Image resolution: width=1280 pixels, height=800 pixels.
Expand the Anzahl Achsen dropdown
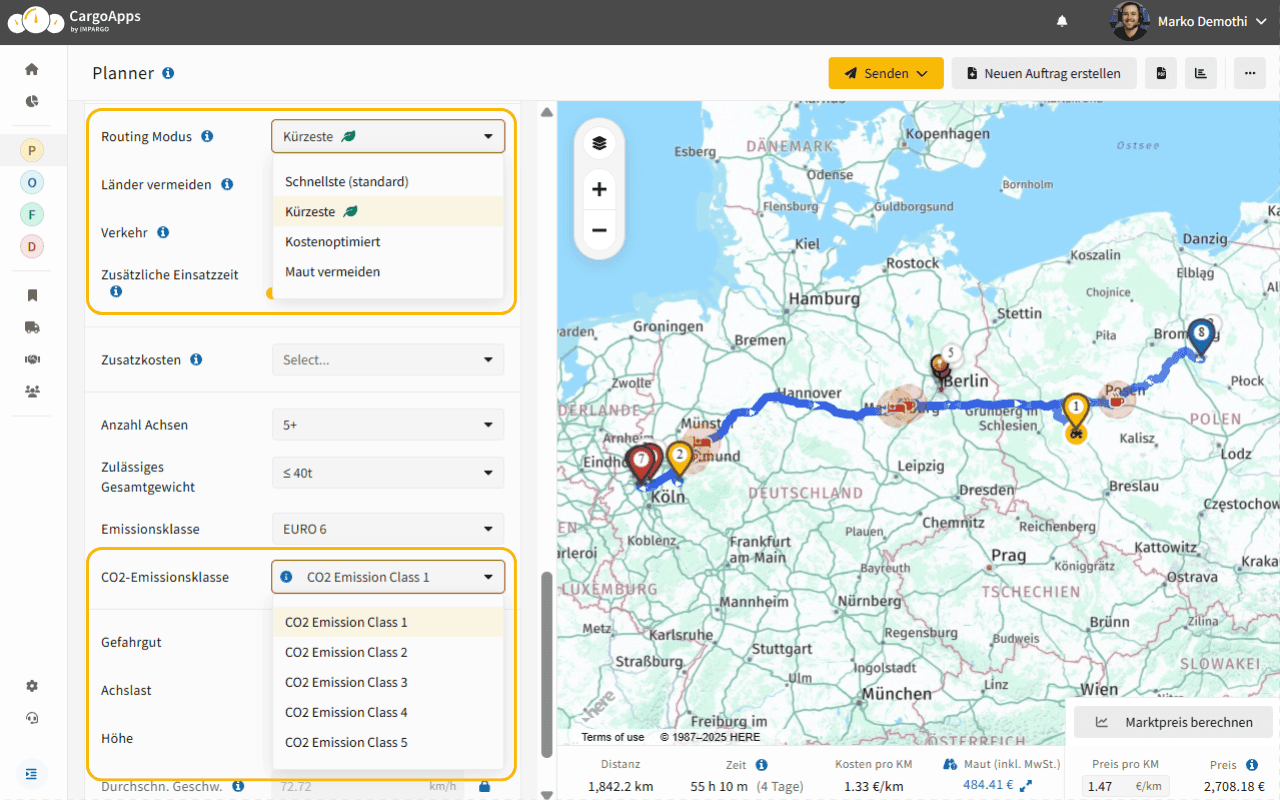387,424
